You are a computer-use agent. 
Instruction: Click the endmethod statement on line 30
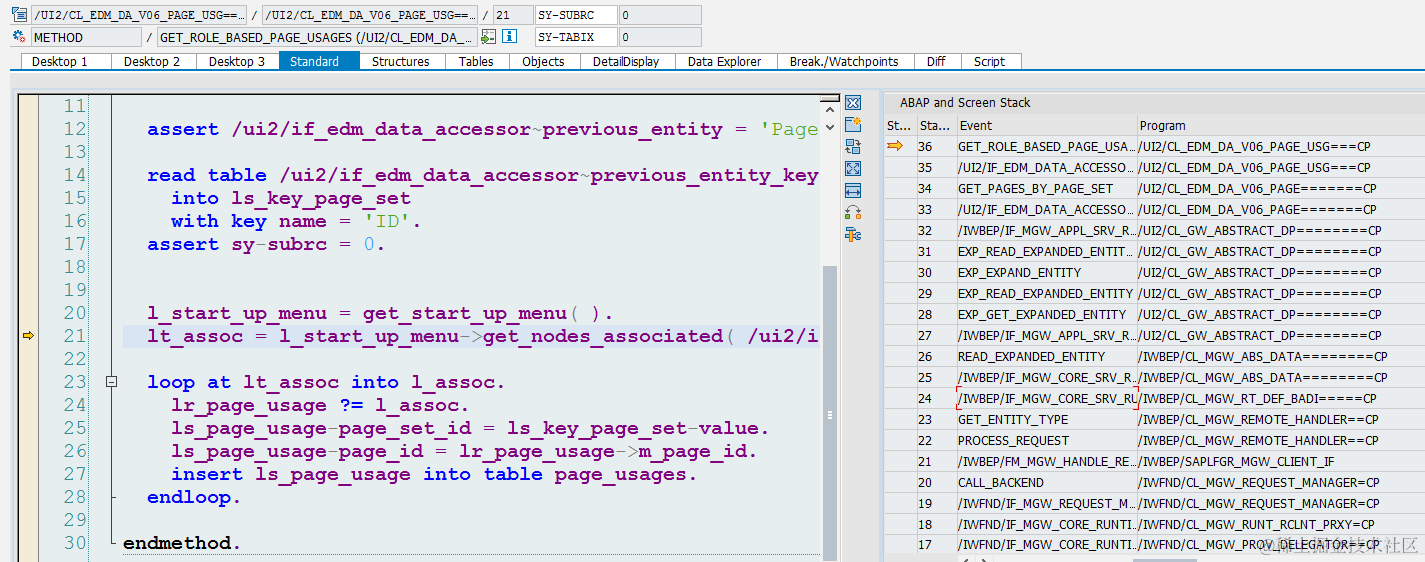click(x=182, y=543)
